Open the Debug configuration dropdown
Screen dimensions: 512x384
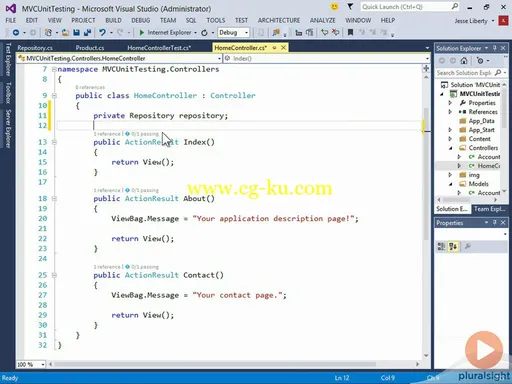pos(247,33)
